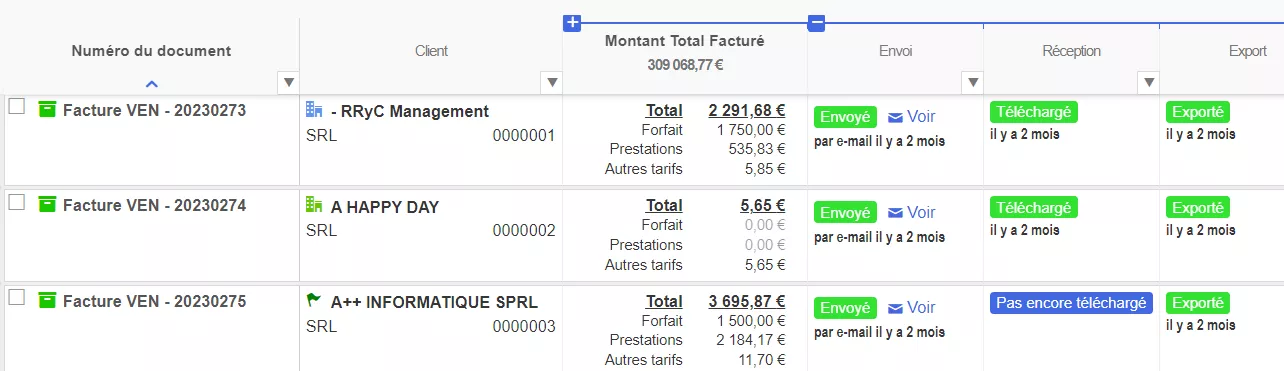1284x371 pixels.
Task: Click the envelope icon in the A HAPPY DAY row
Action: click(x=895, y=213)
